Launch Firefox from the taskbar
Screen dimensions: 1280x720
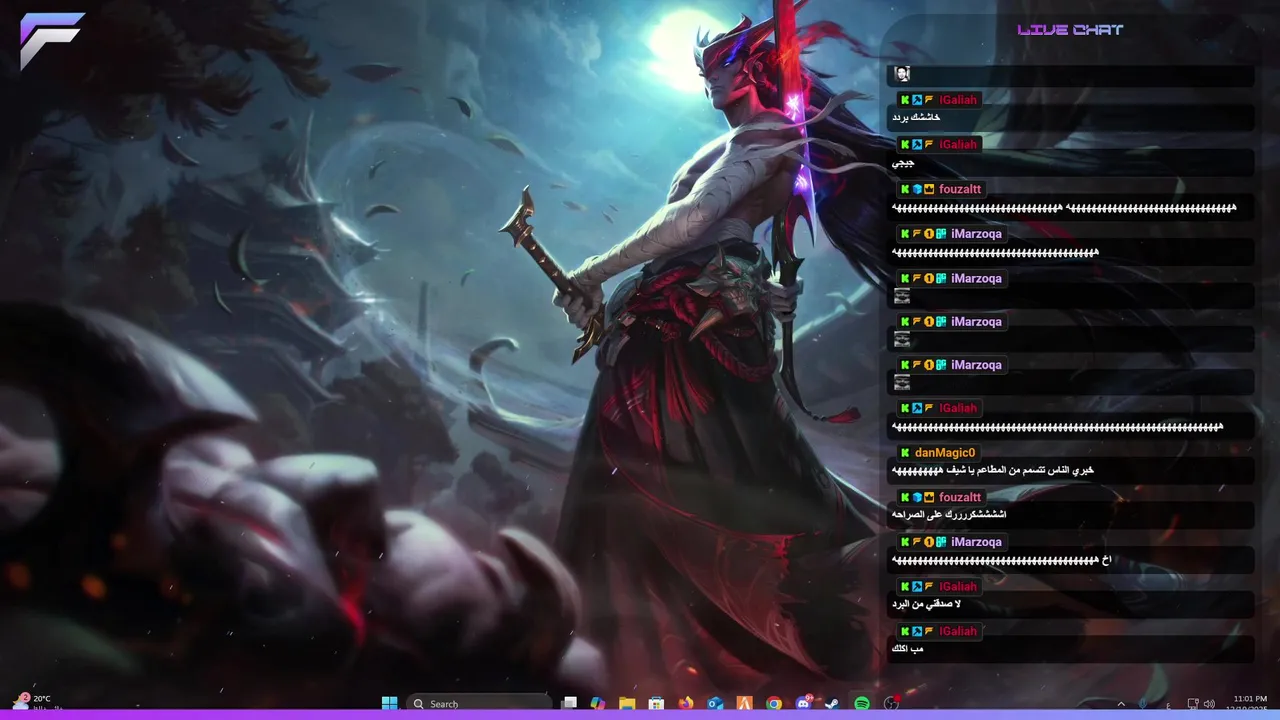pyautogui.click(x=685, y=703)
